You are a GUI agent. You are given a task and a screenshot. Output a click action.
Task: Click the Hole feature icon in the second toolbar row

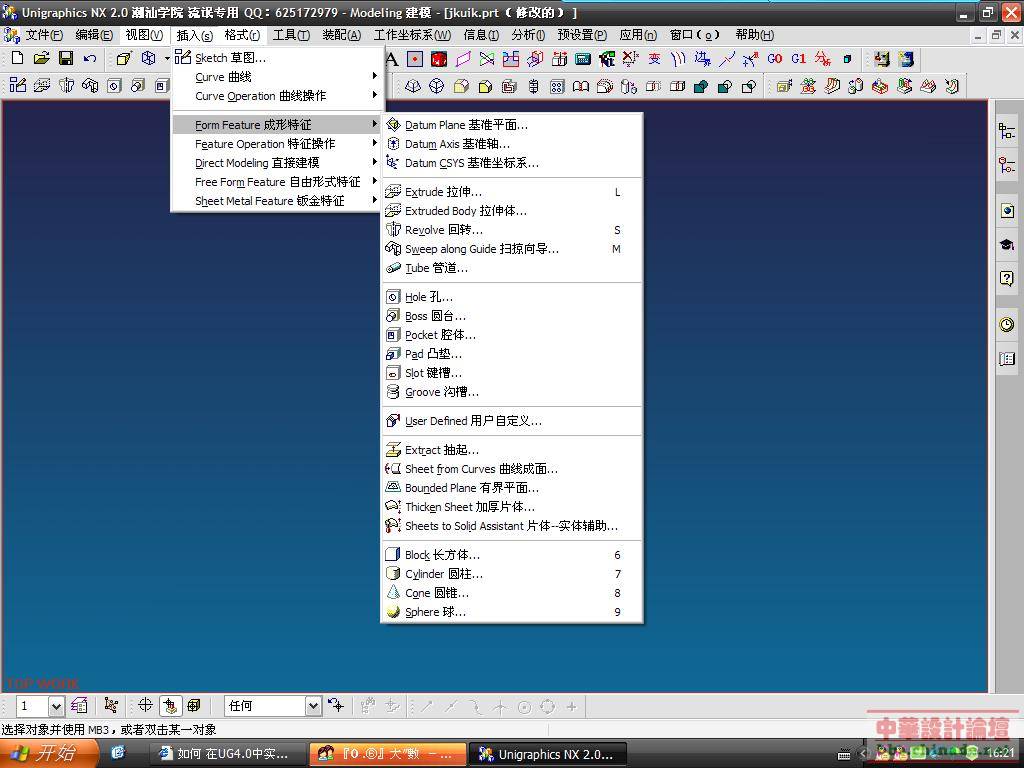point(114,86)
